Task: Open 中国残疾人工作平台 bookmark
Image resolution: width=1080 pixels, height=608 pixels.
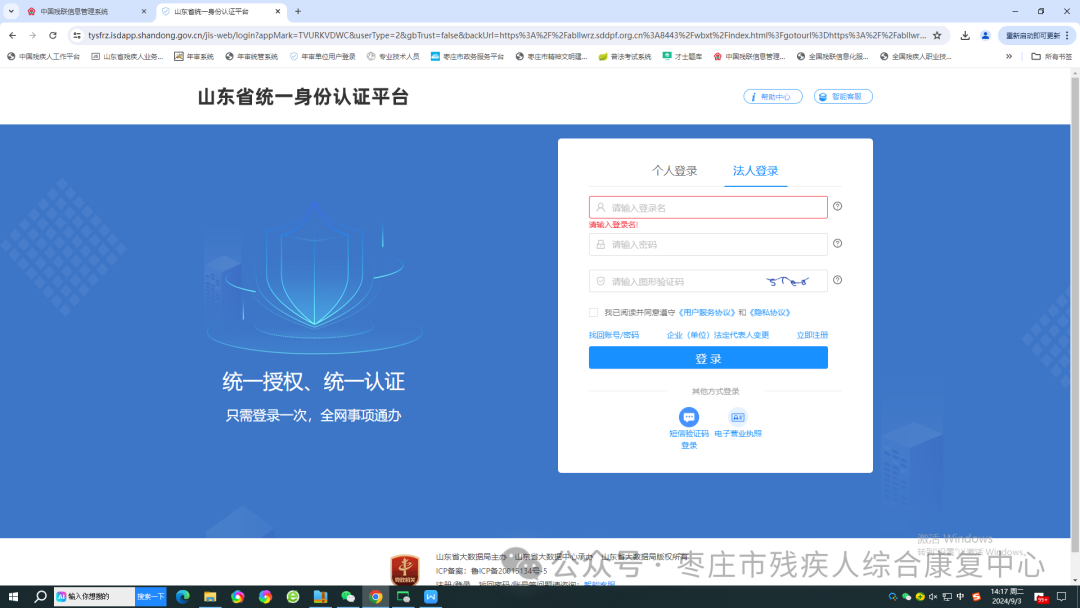Action: (x=43, y=56)
